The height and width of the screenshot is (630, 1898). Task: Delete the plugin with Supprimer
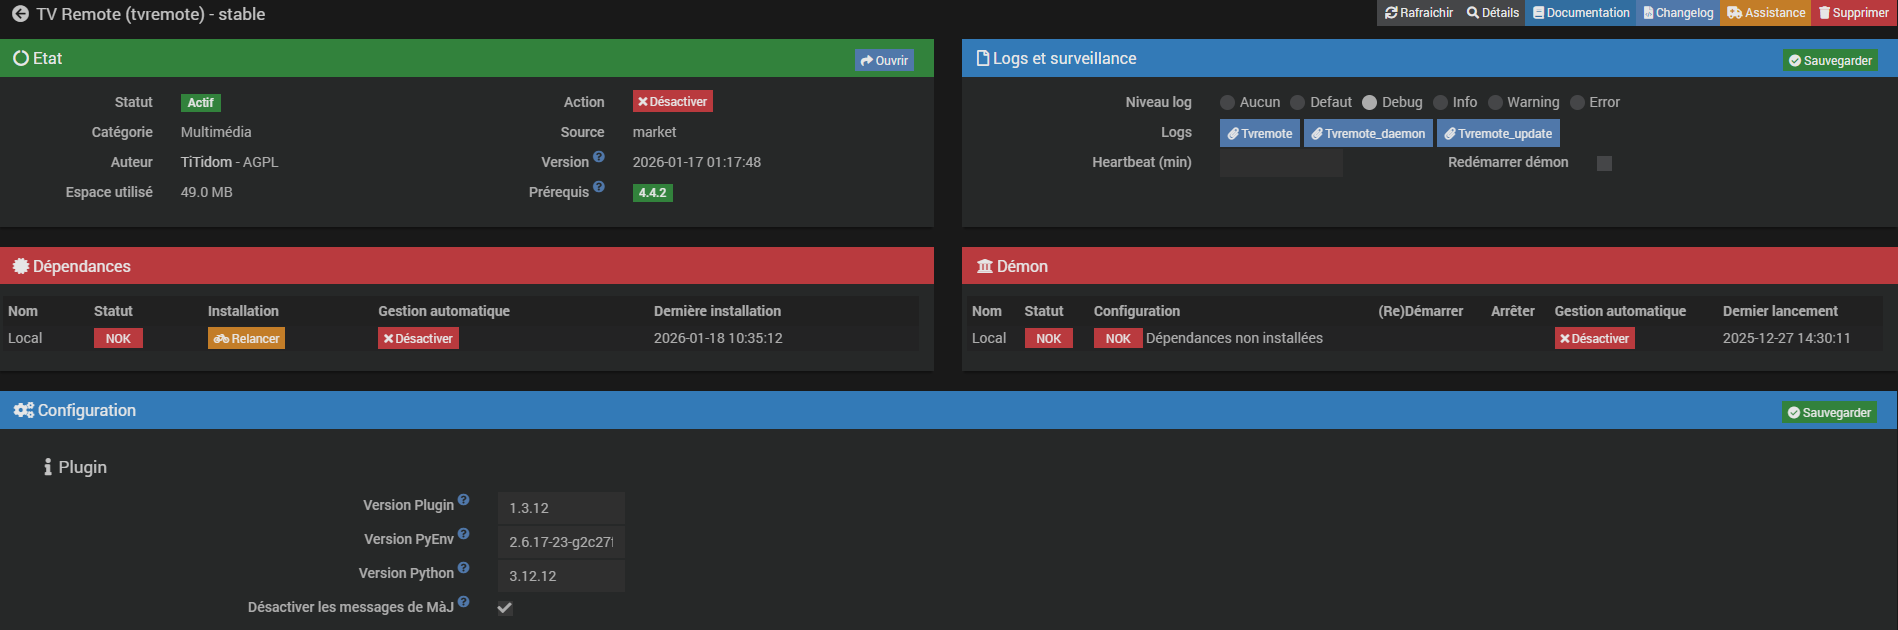coord(1853,13)
